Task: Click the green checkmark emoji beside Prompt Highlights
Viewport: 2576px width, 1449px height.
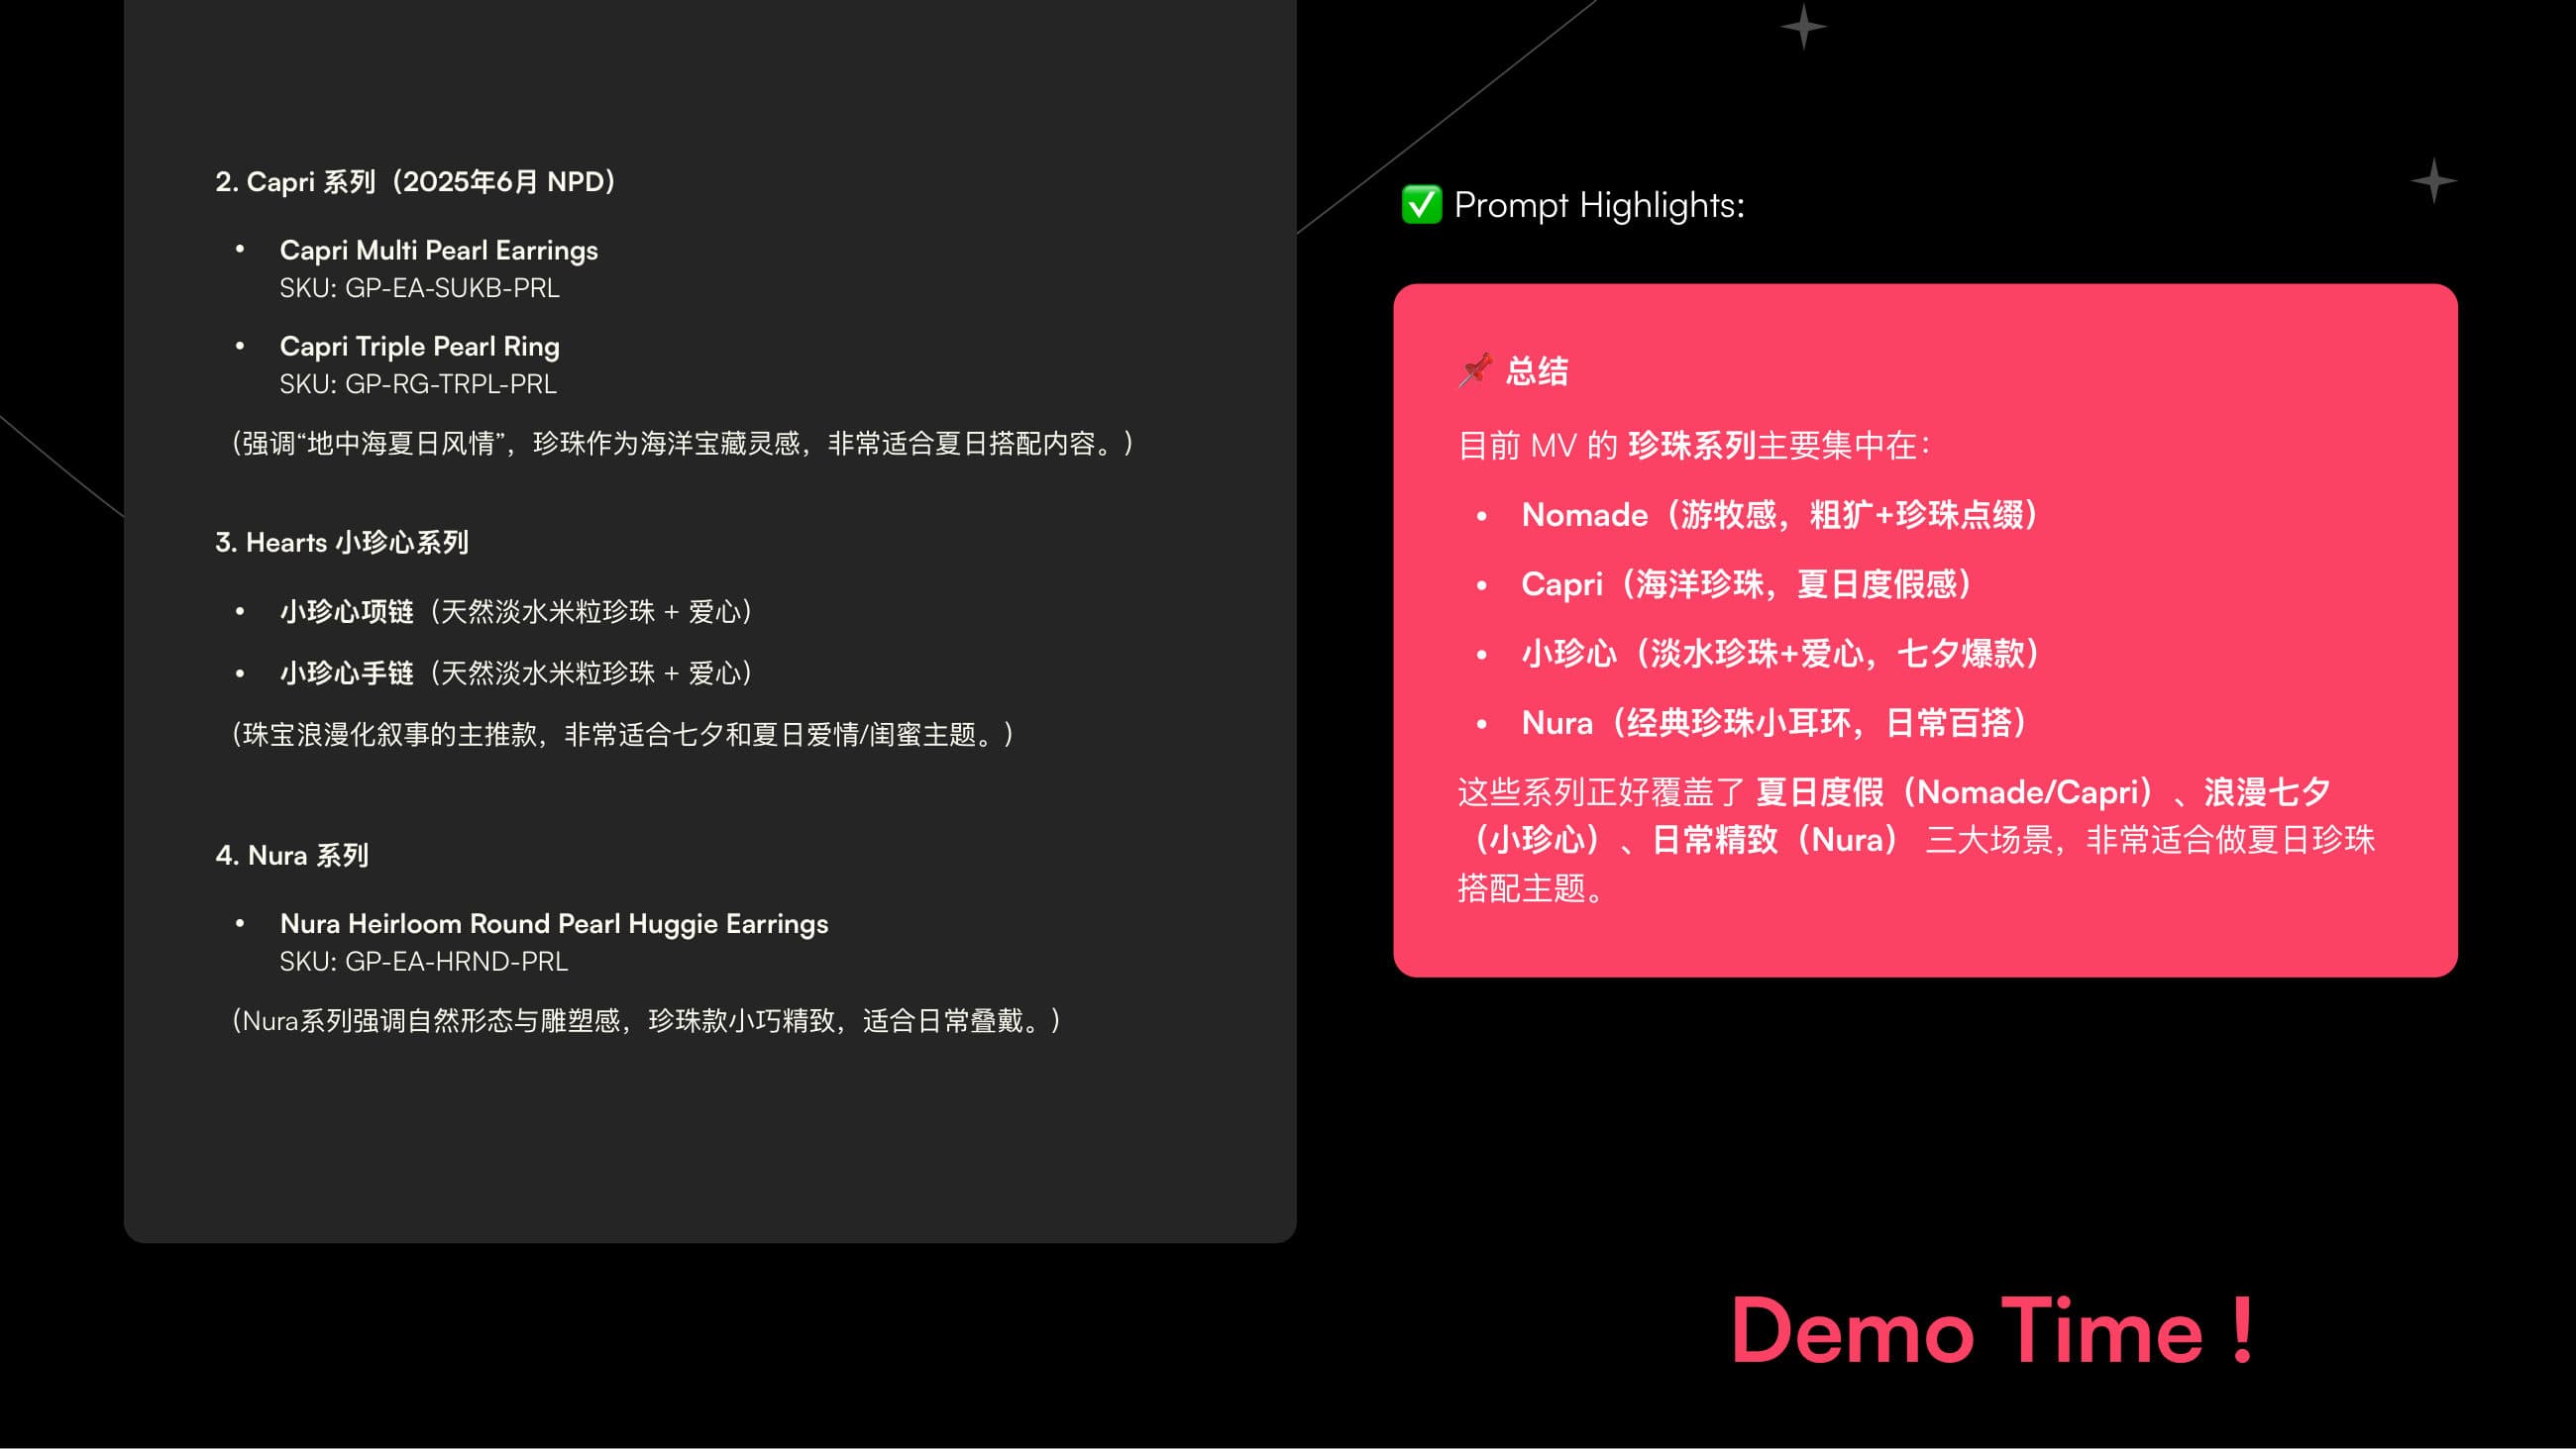Action: (1421, 206)
